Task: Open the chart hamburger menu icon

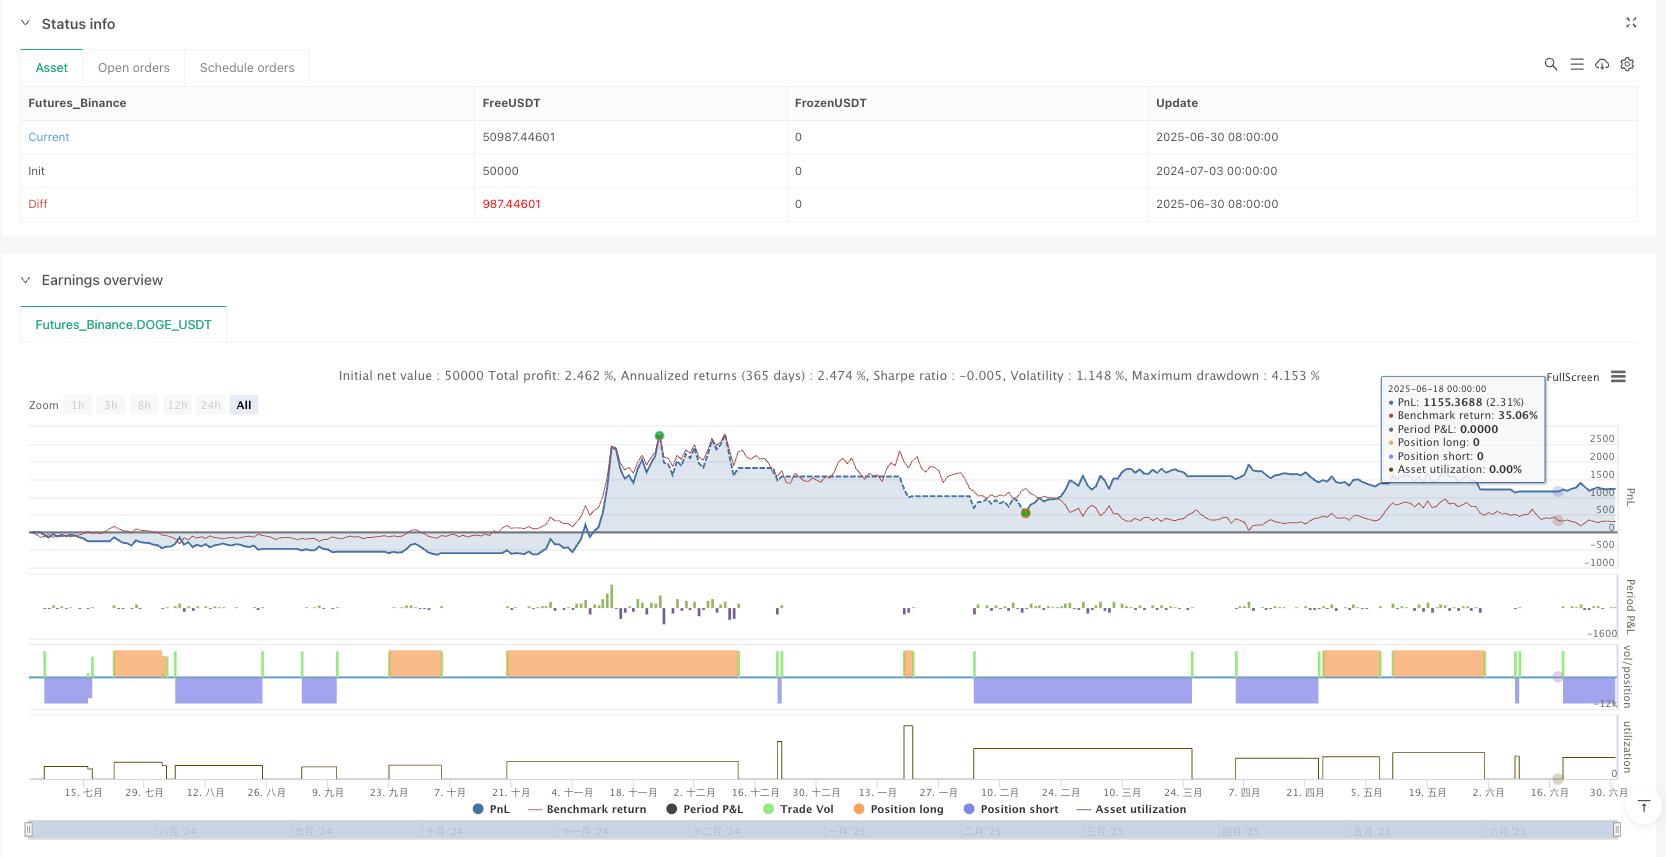Action: (1618, 377)
